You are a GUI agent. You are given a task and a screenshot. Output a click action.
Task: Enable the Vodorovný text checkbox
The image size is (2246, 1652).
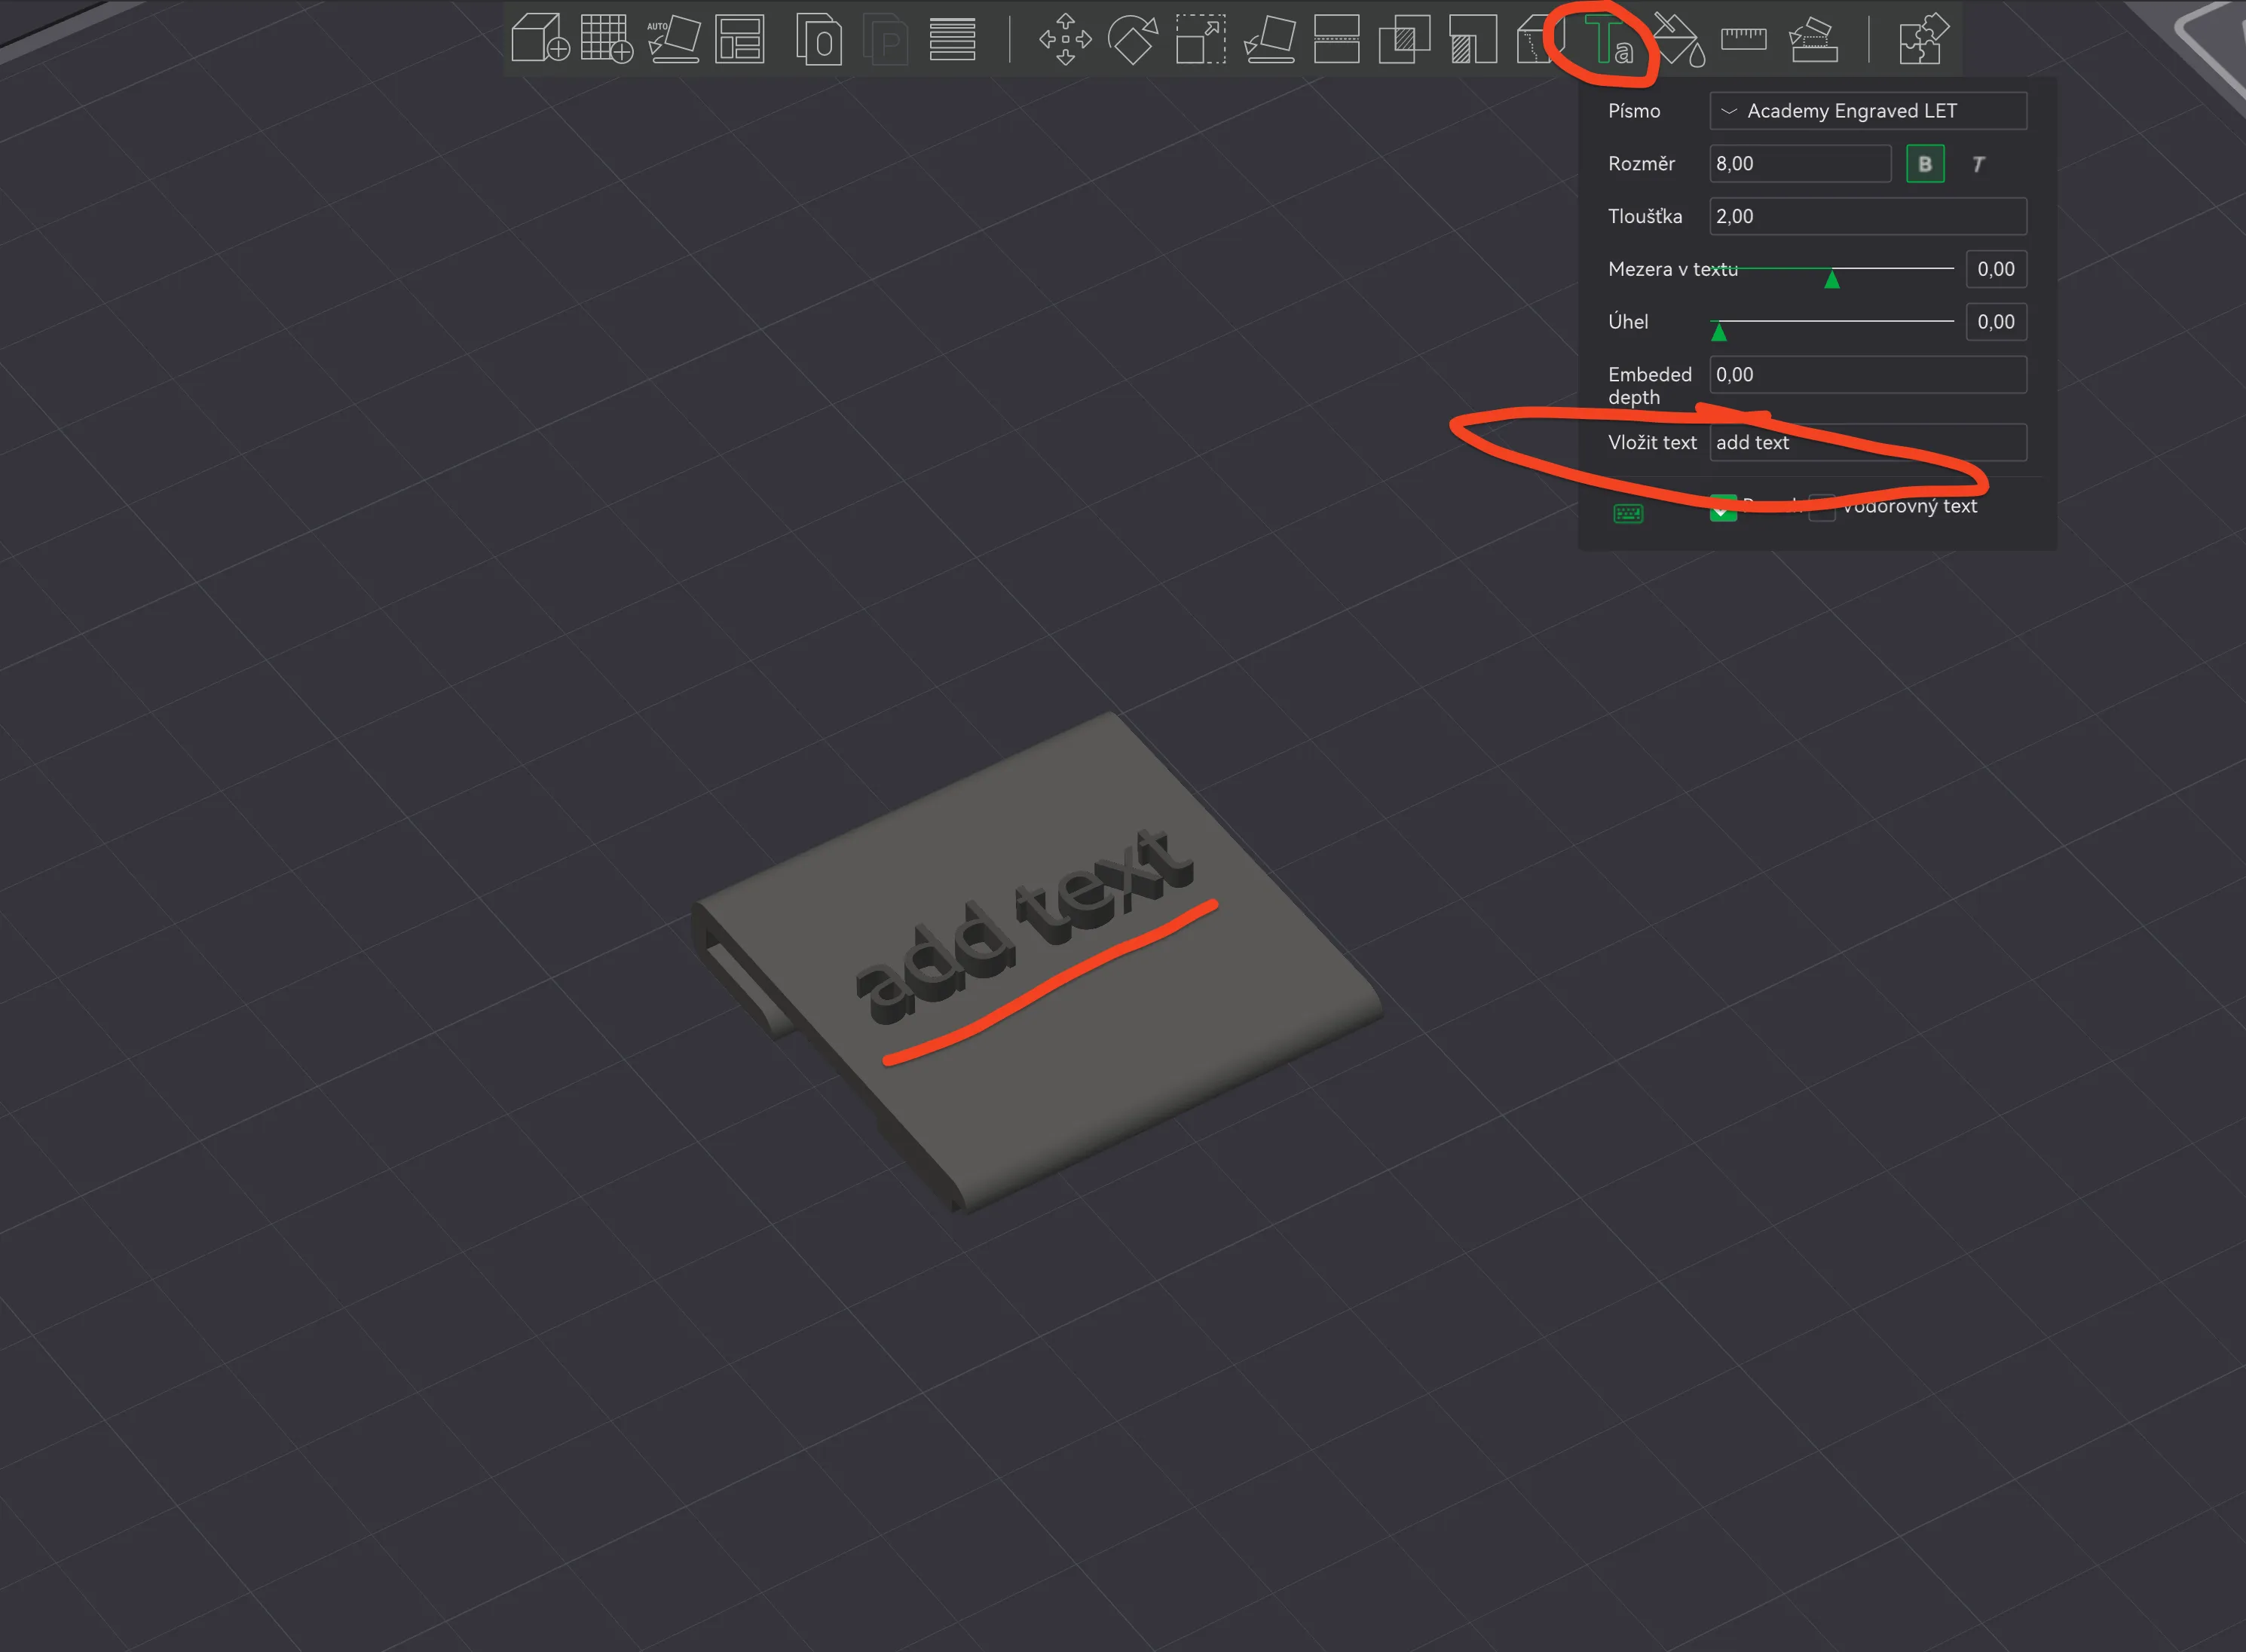[1822, 507]
